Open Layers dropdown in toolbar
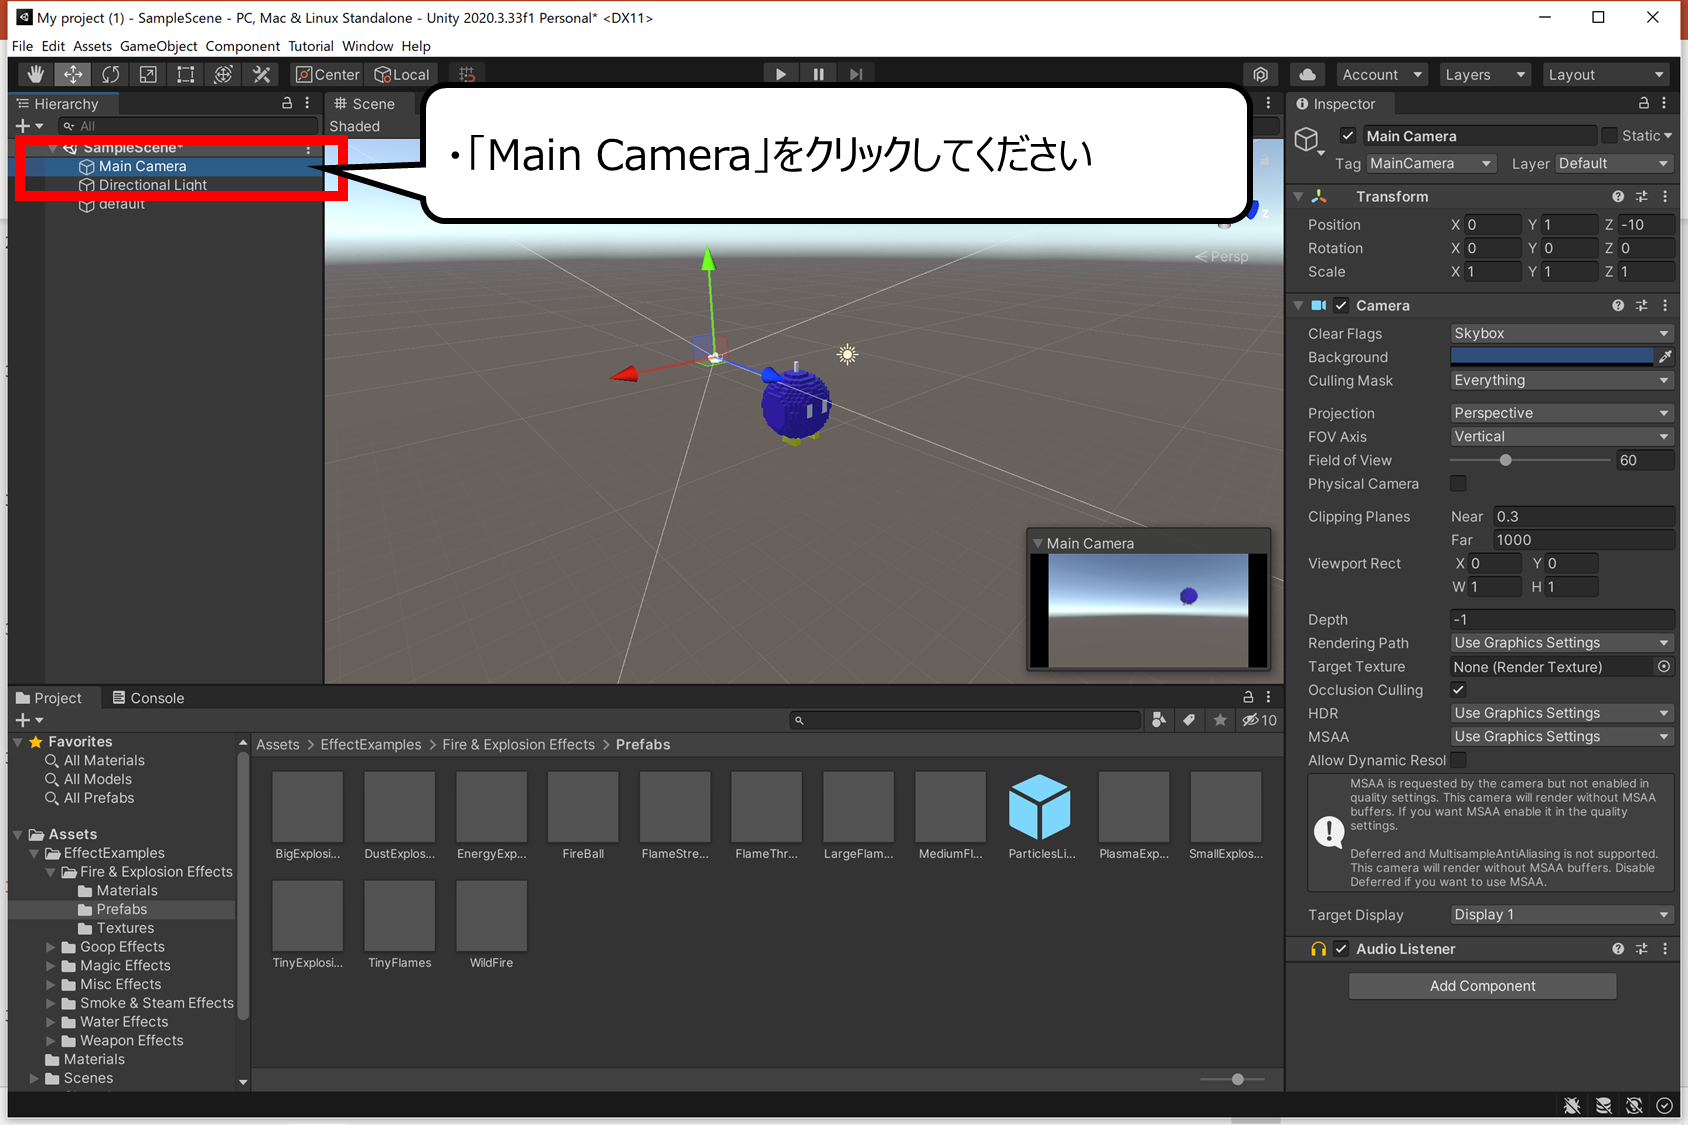 coord(1485,74)
